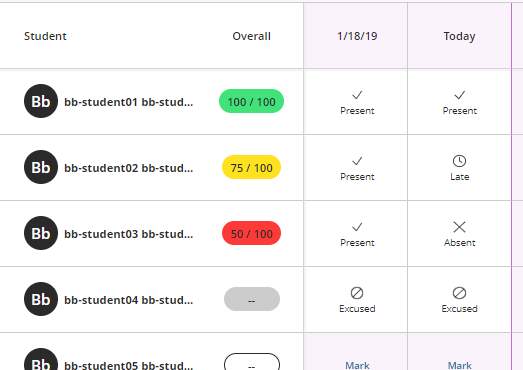Viewport: 523px width, 370px height.
Task: Click the bb-student01 avatar icon
Action: (x=41, y=101)
